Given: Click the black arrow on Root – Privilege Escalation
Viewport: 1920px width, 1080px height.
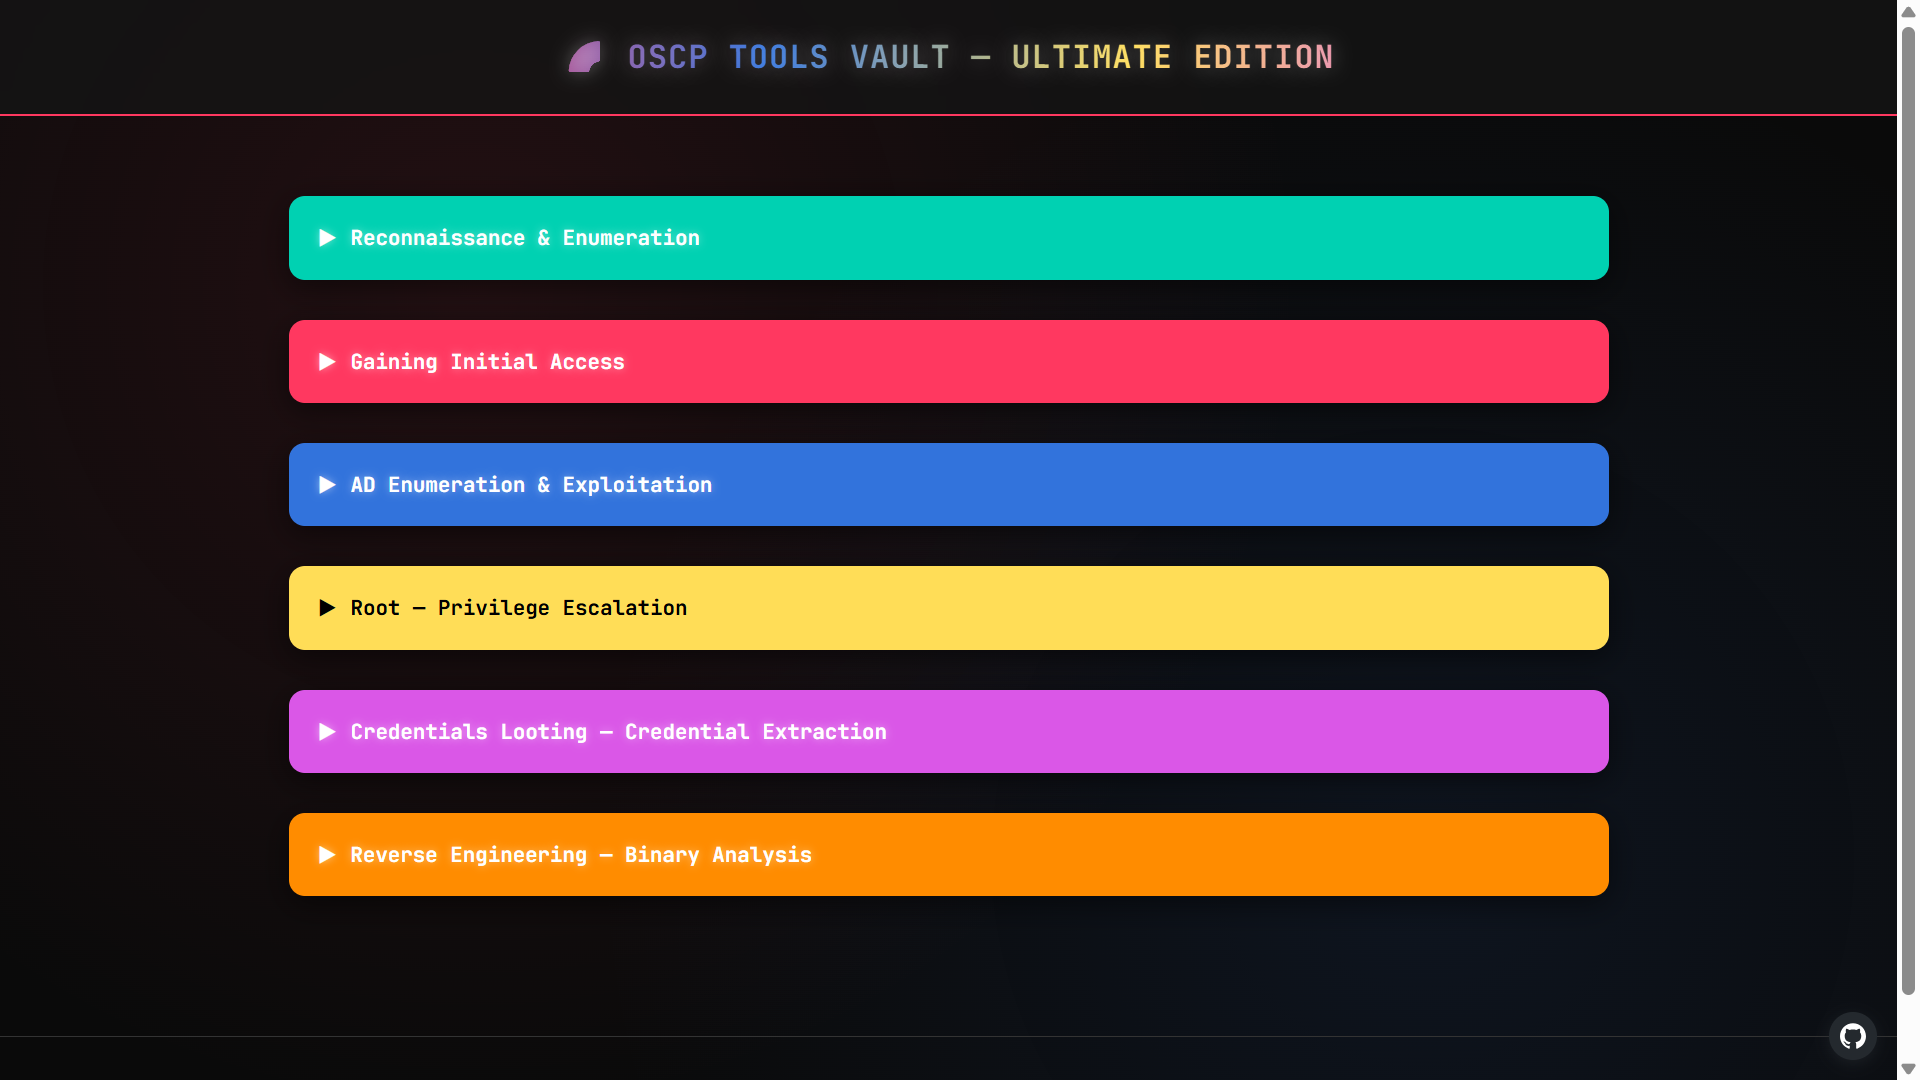Looking at the screenshot, I should point(327,608).
